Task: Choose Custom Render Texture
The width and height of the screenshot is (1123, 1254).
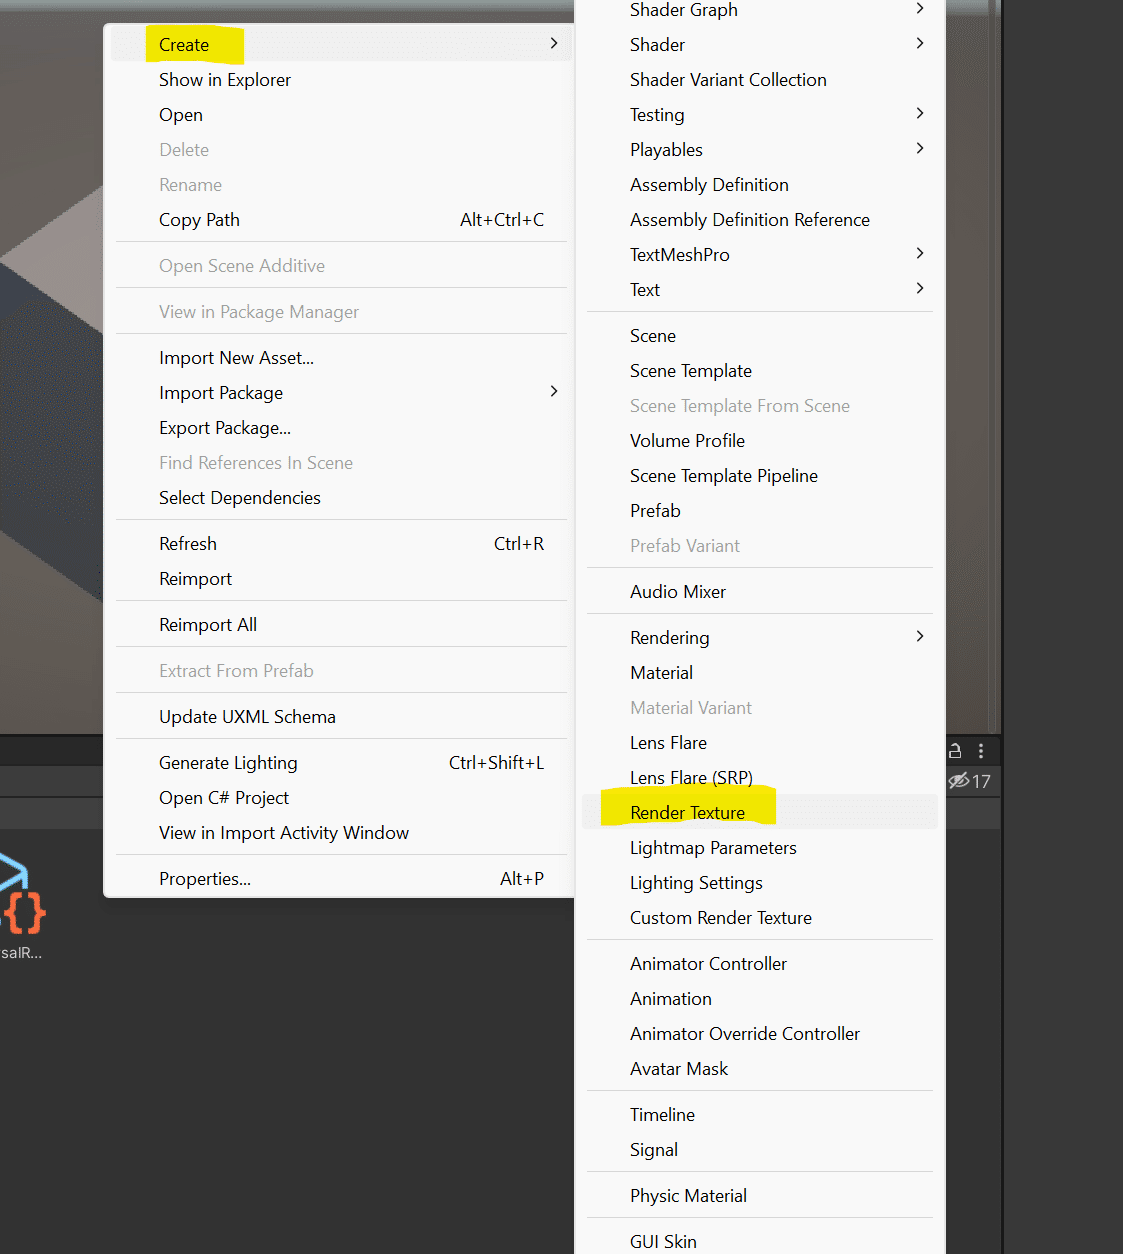Action: 760,918
